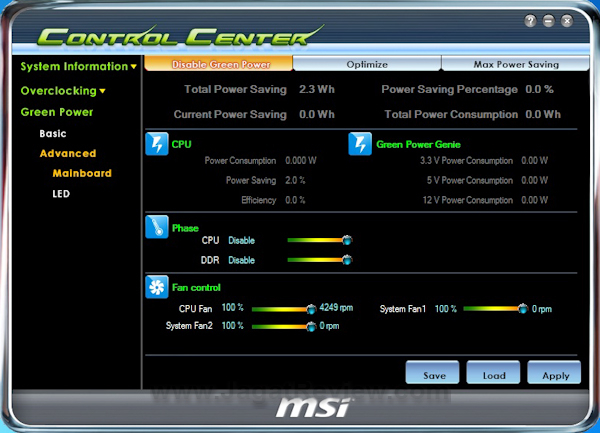The width and height of the screenshot is (600, 433).
Task: Click the Fan control heading
Action: (x=196, y=288)
